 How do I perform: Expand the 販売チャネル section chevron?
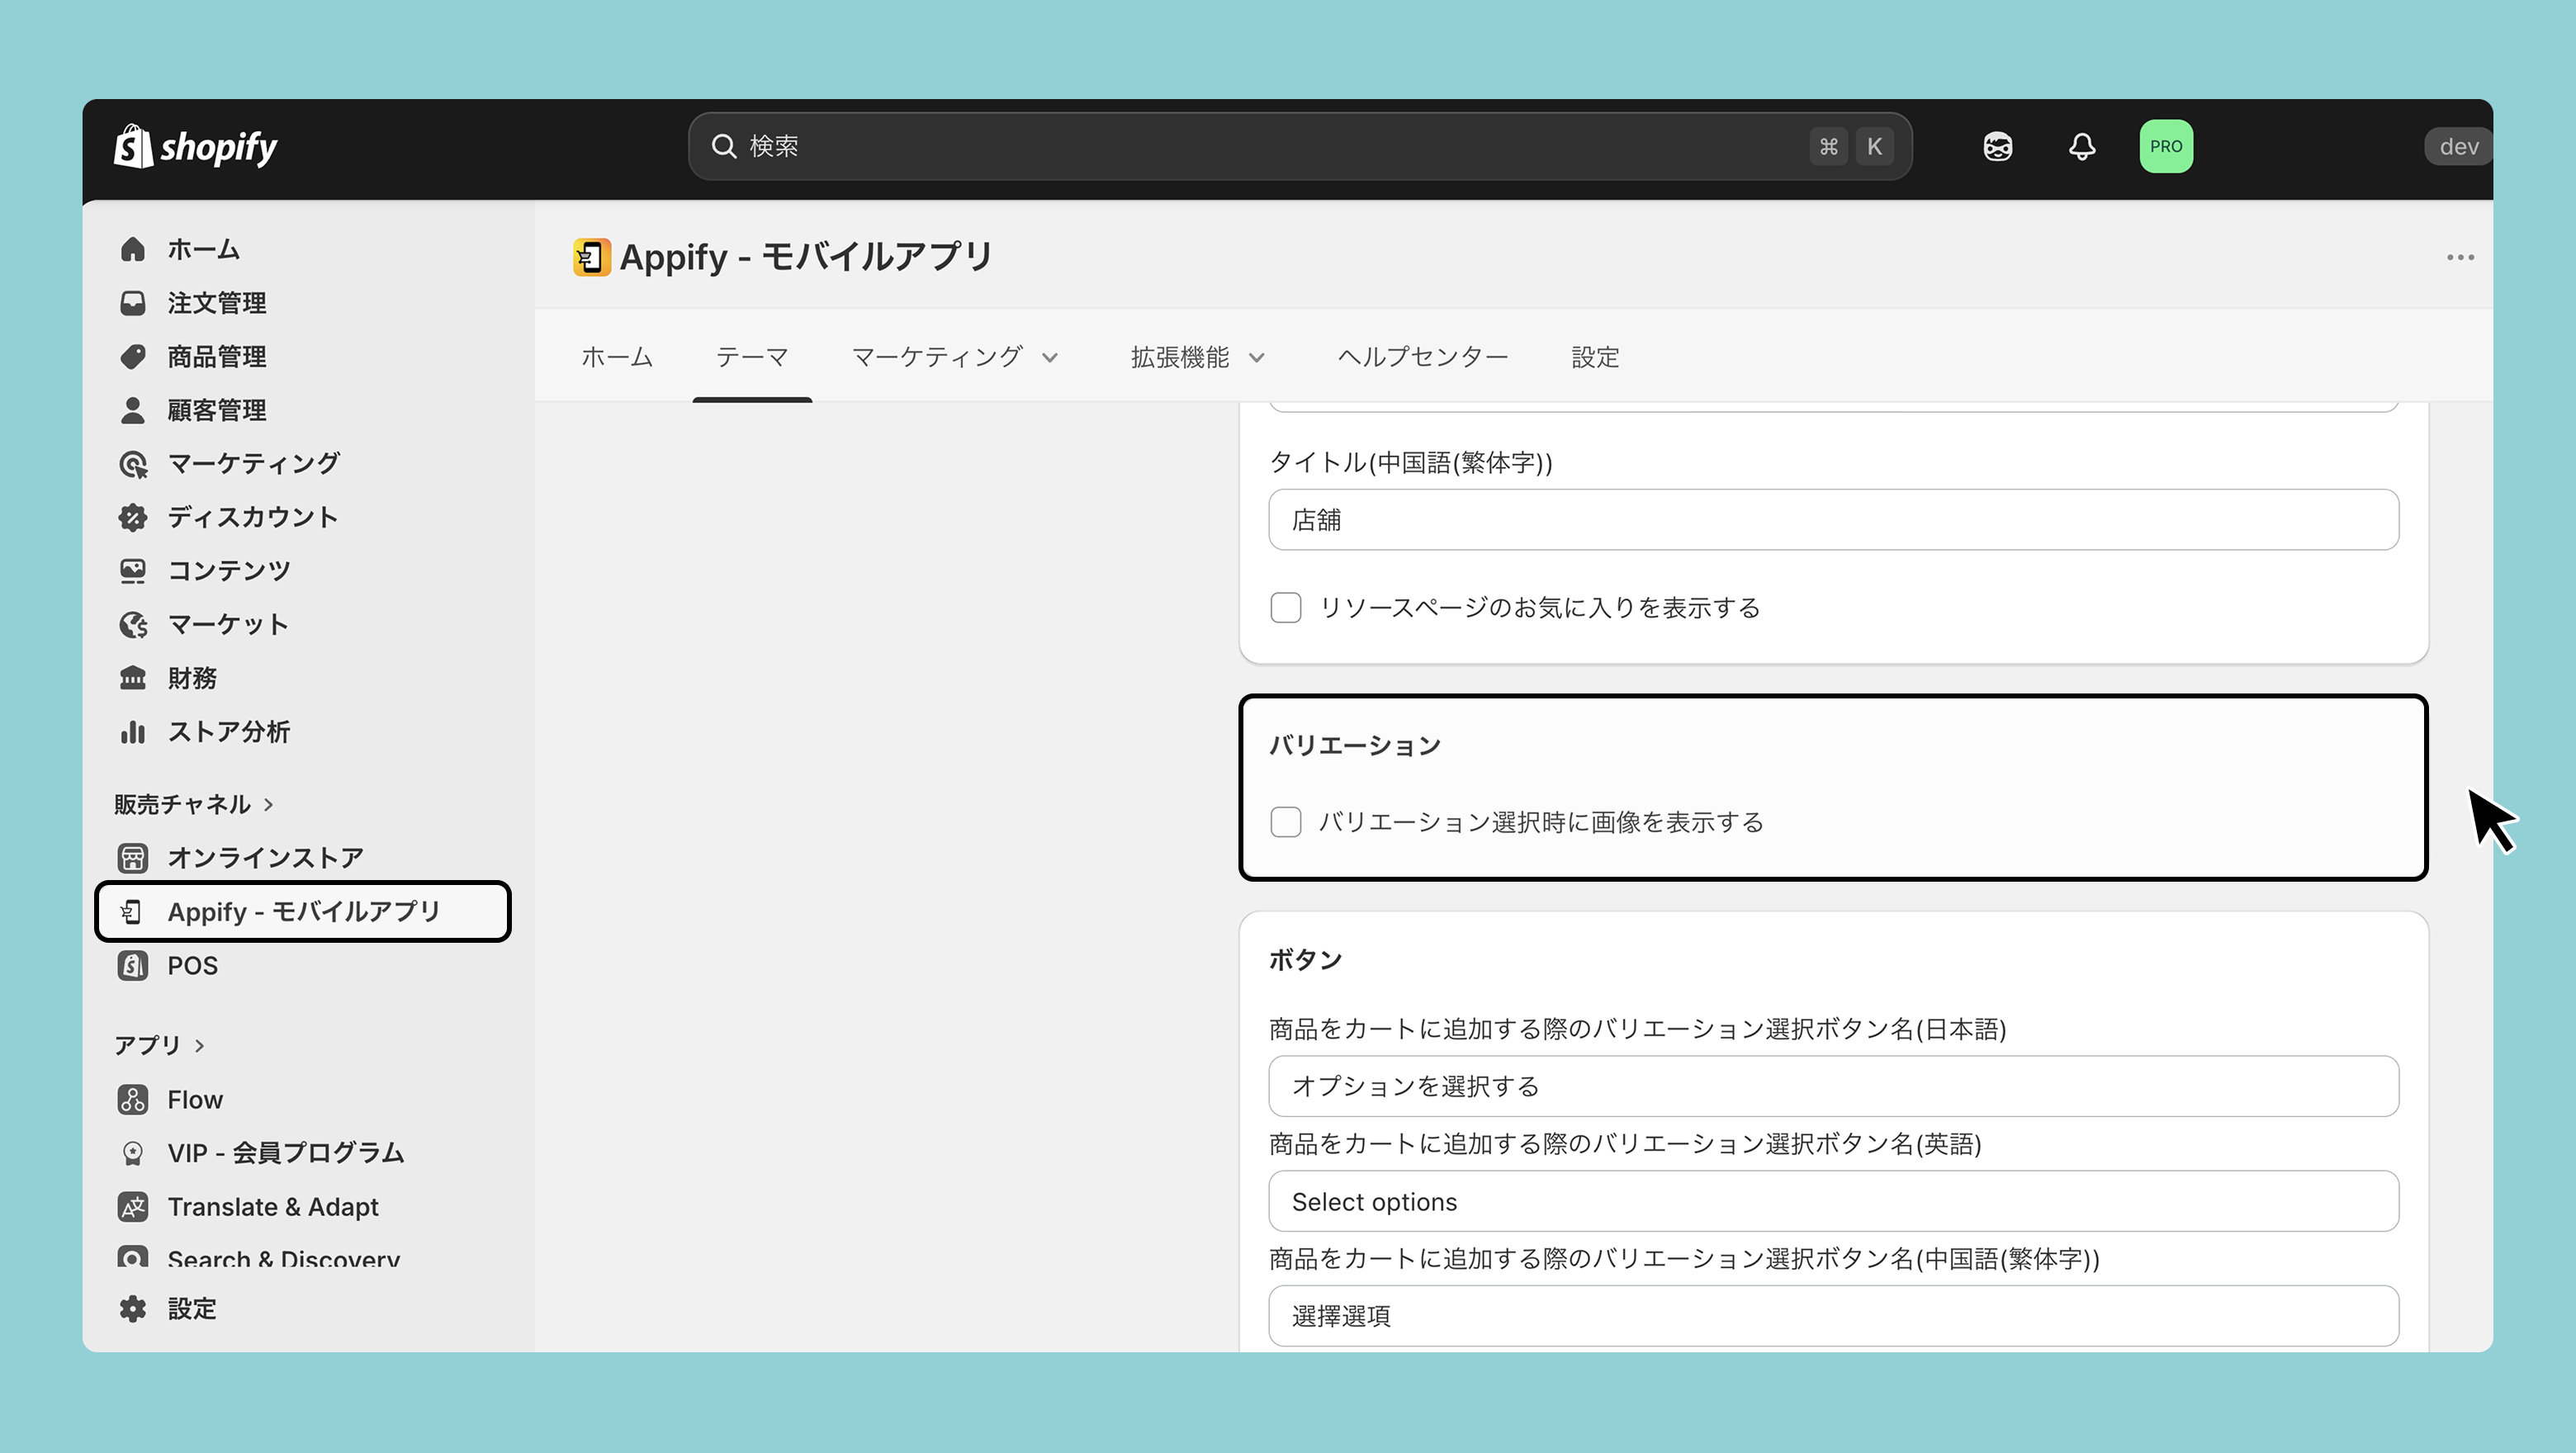(268, 805)
